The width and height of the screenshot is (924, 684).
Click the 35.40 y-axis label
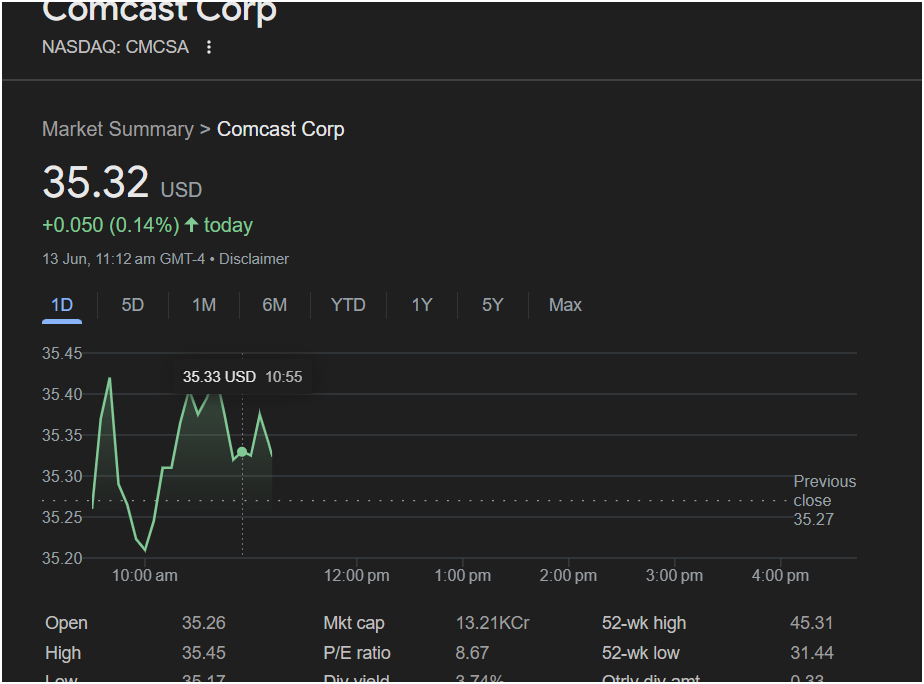62,394
